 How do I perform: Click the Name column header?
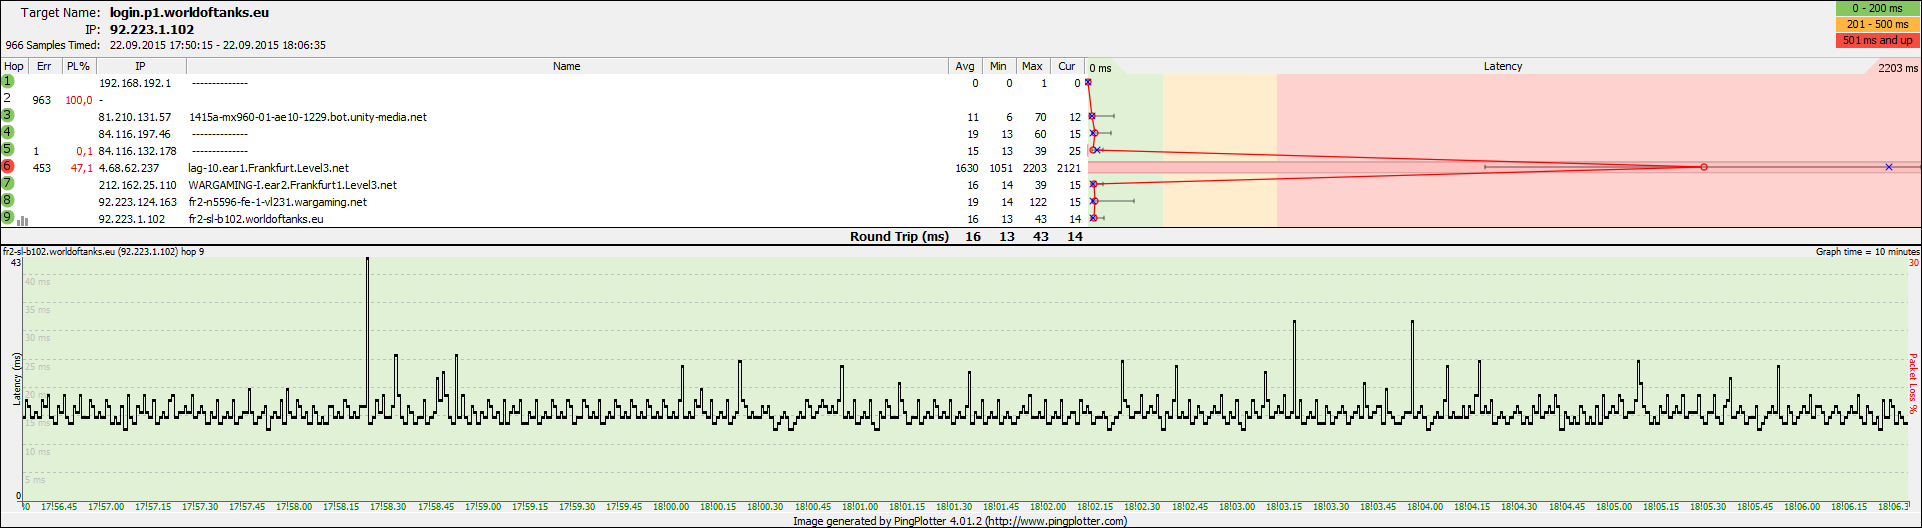tap(566, 66)
